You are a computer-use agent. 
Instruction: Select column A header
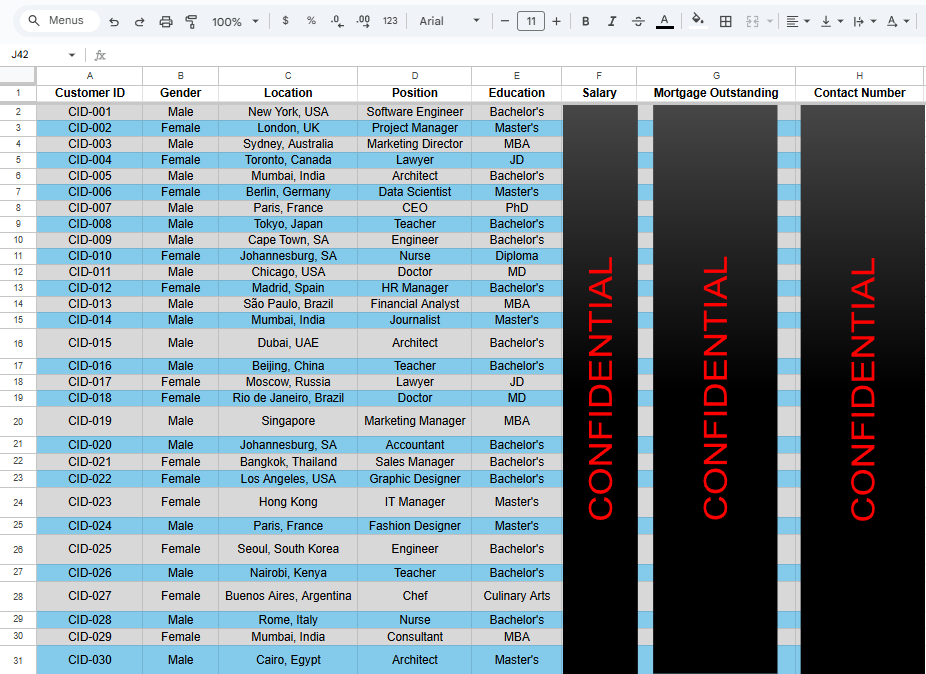point(90,76)
